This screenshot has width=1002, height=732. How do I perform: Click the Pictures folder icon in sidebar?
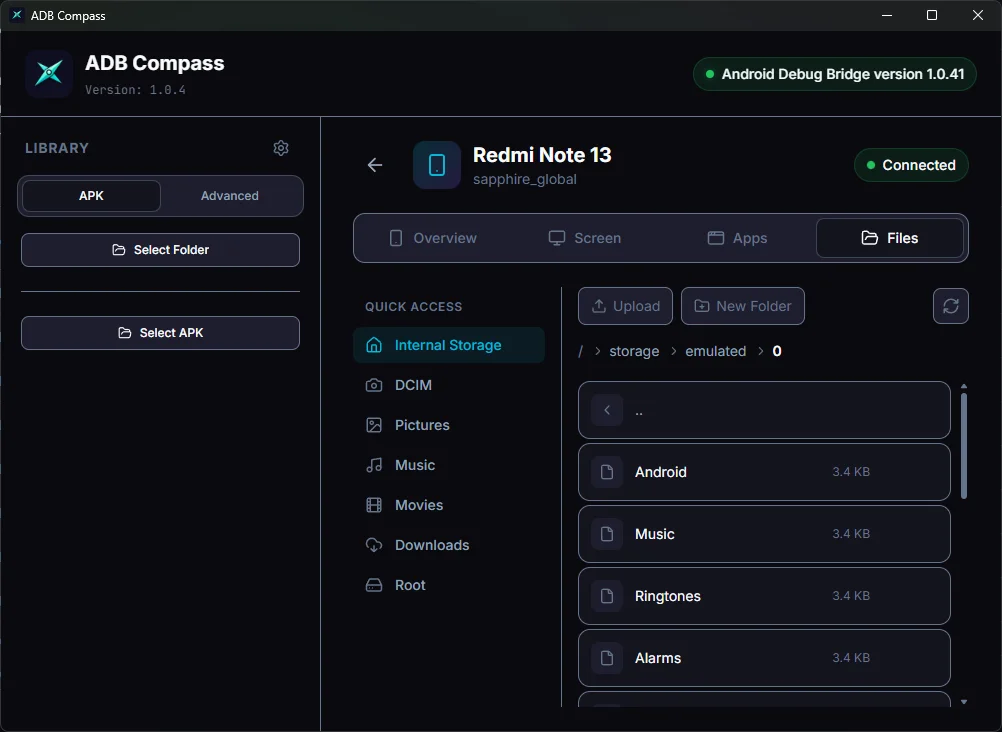tap(373, 424)
